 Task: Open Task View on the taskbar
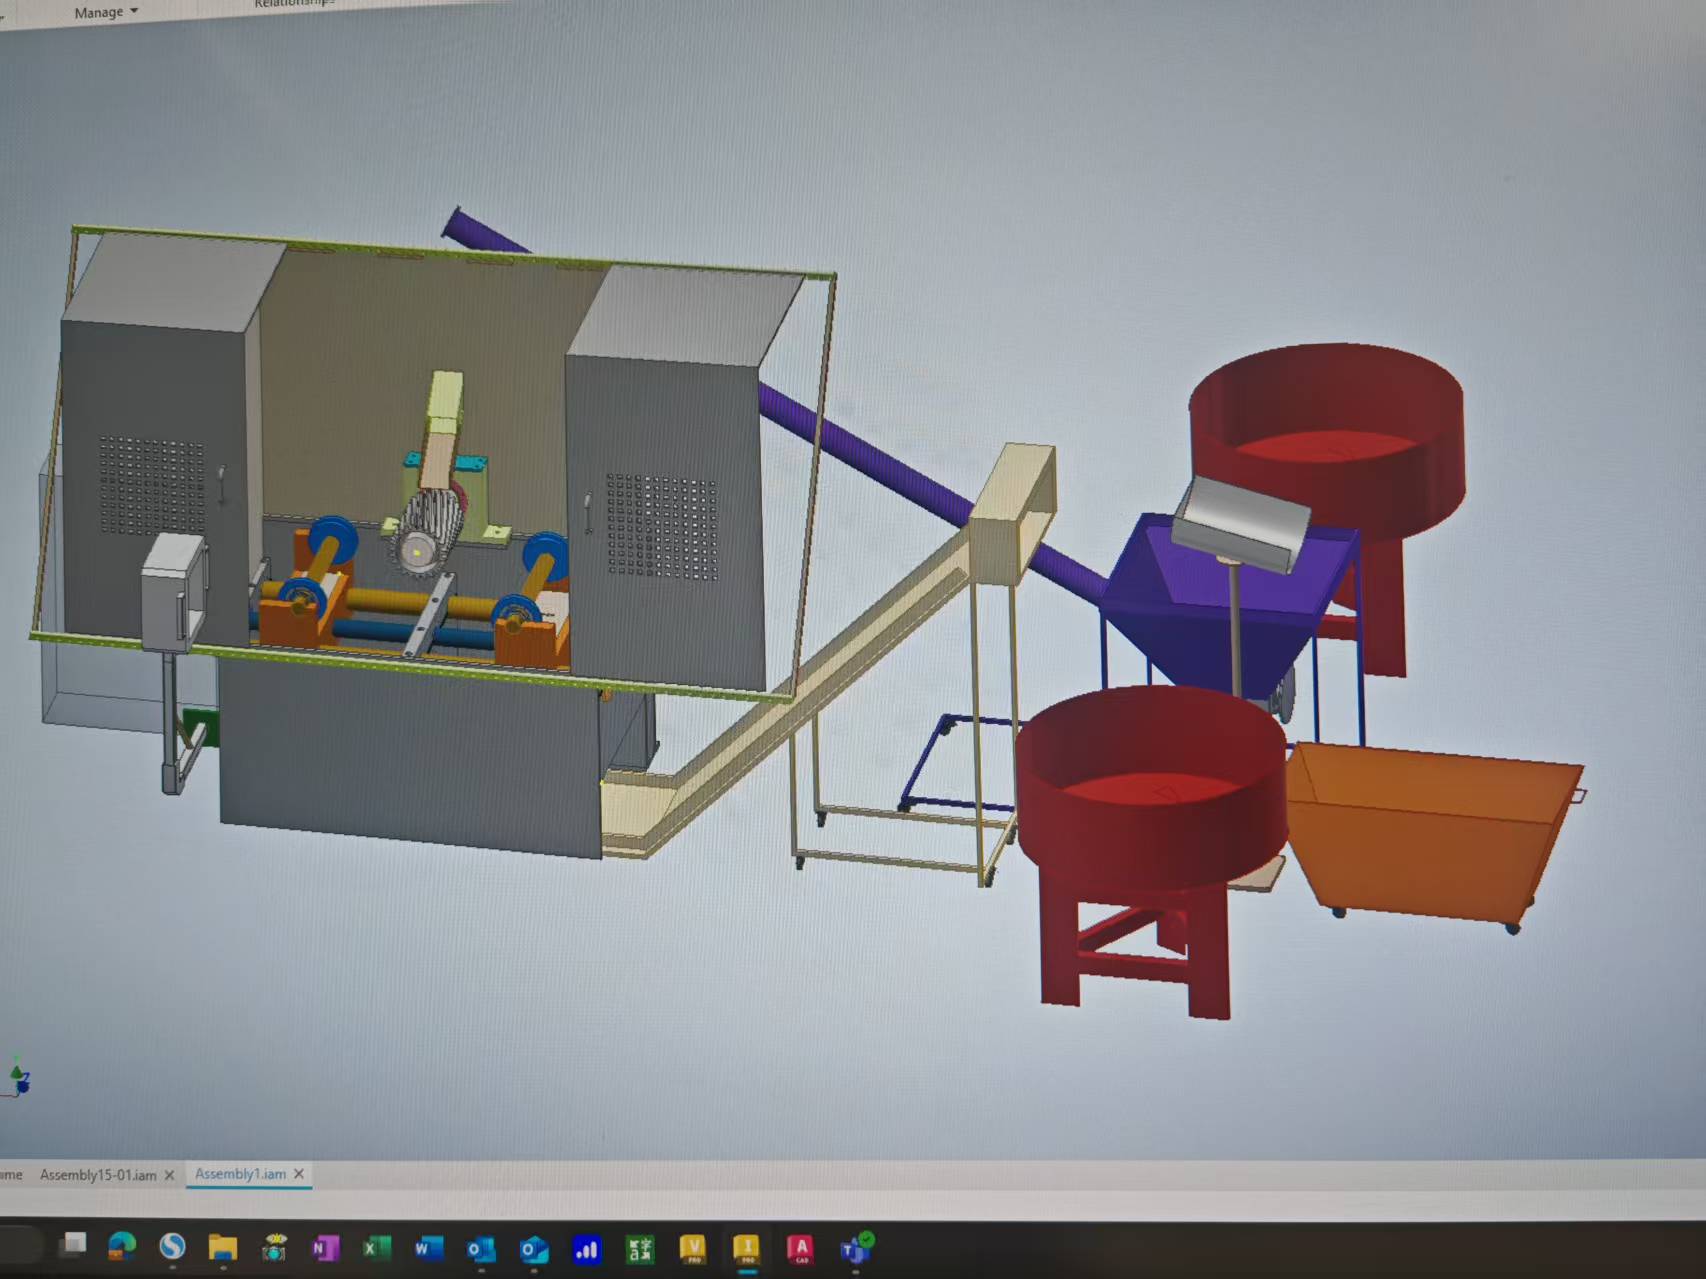pos(73,1245)
